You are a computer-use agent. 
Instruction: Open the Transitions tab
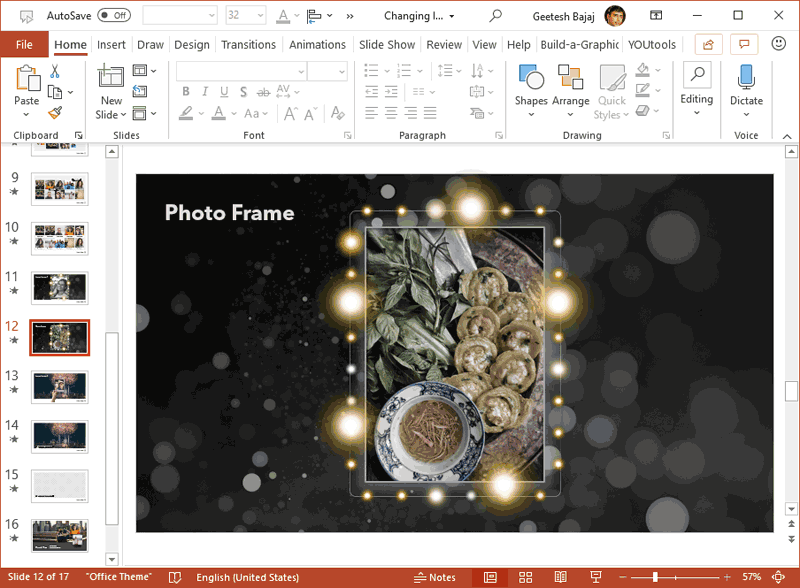(x=248, y=45)
